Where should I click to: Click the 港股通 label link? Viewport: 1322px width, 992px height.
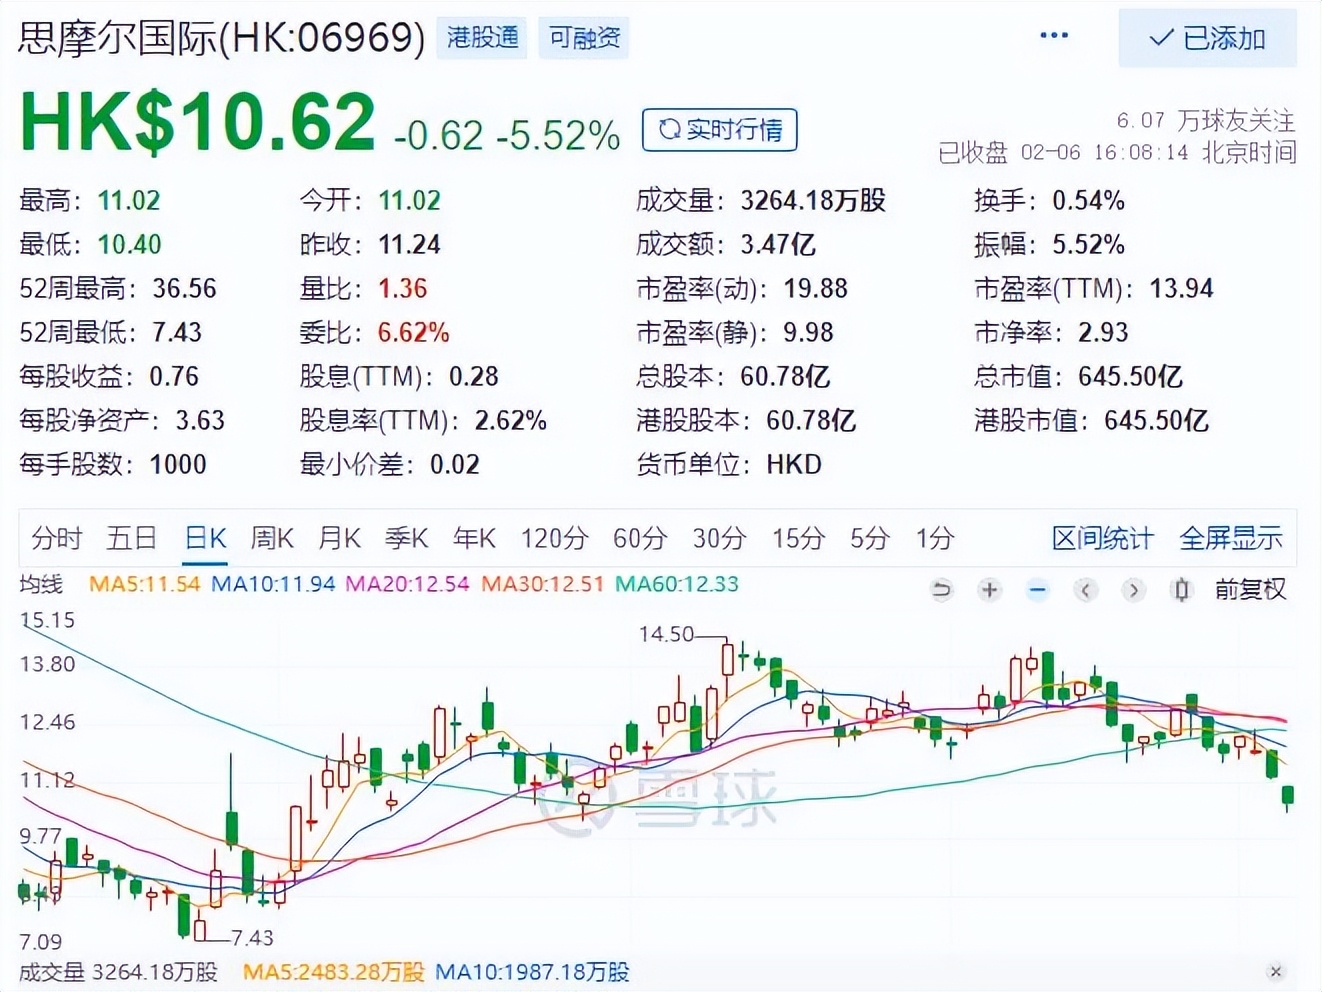click(481, 39)
